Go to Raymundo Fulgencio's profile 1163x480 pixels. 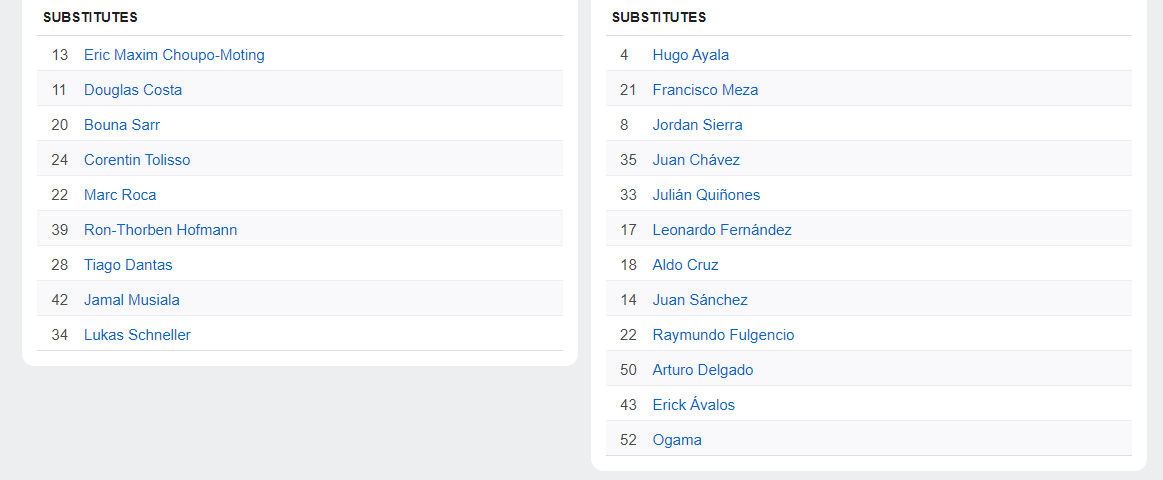pos(723,335)
